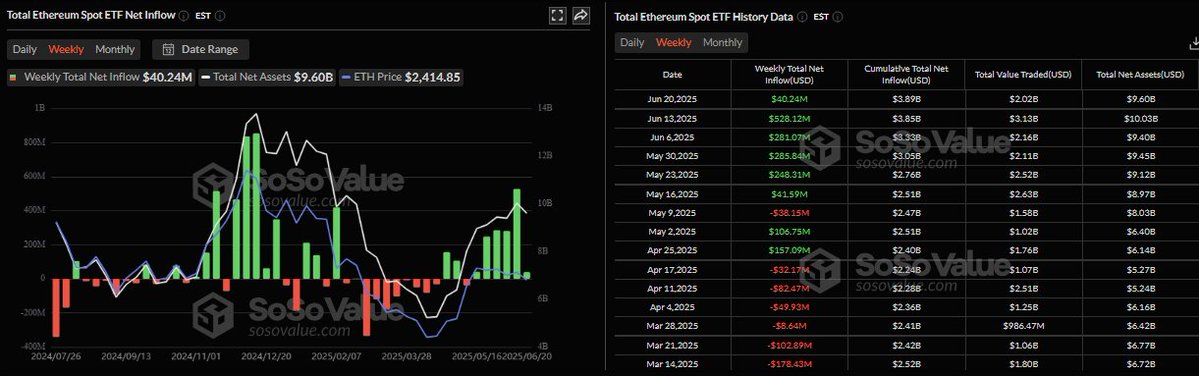This screenshot has height=376, width=1199.
Task: Open the Date Range picker
Action: [200, 49]
